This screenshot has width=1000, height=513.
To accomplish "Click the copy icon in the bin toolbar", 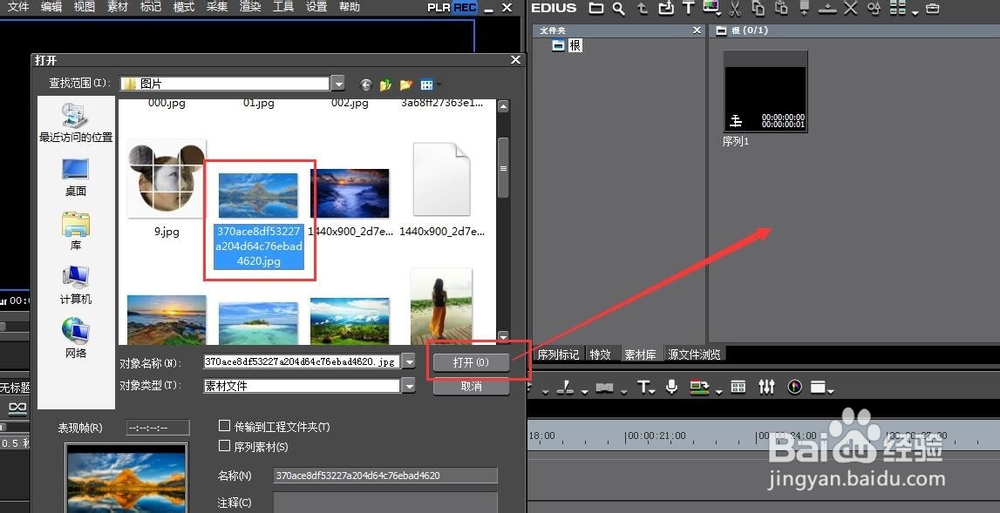I will click(758, 8).
